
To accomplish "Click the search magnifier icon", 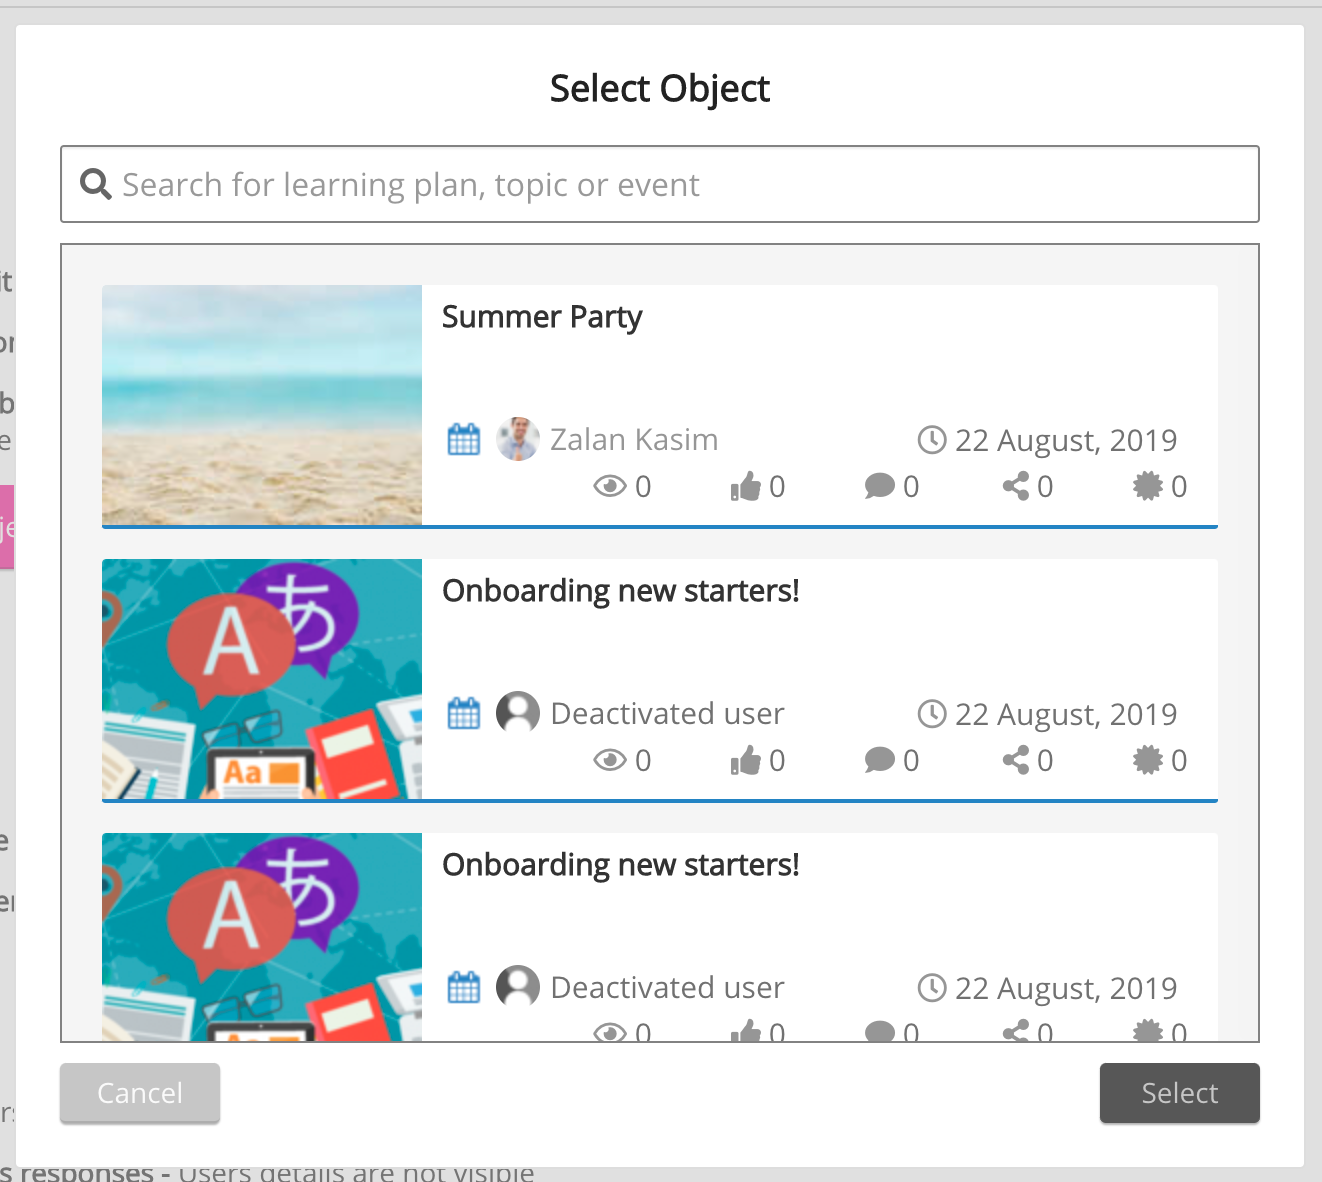I will (95, 184).
